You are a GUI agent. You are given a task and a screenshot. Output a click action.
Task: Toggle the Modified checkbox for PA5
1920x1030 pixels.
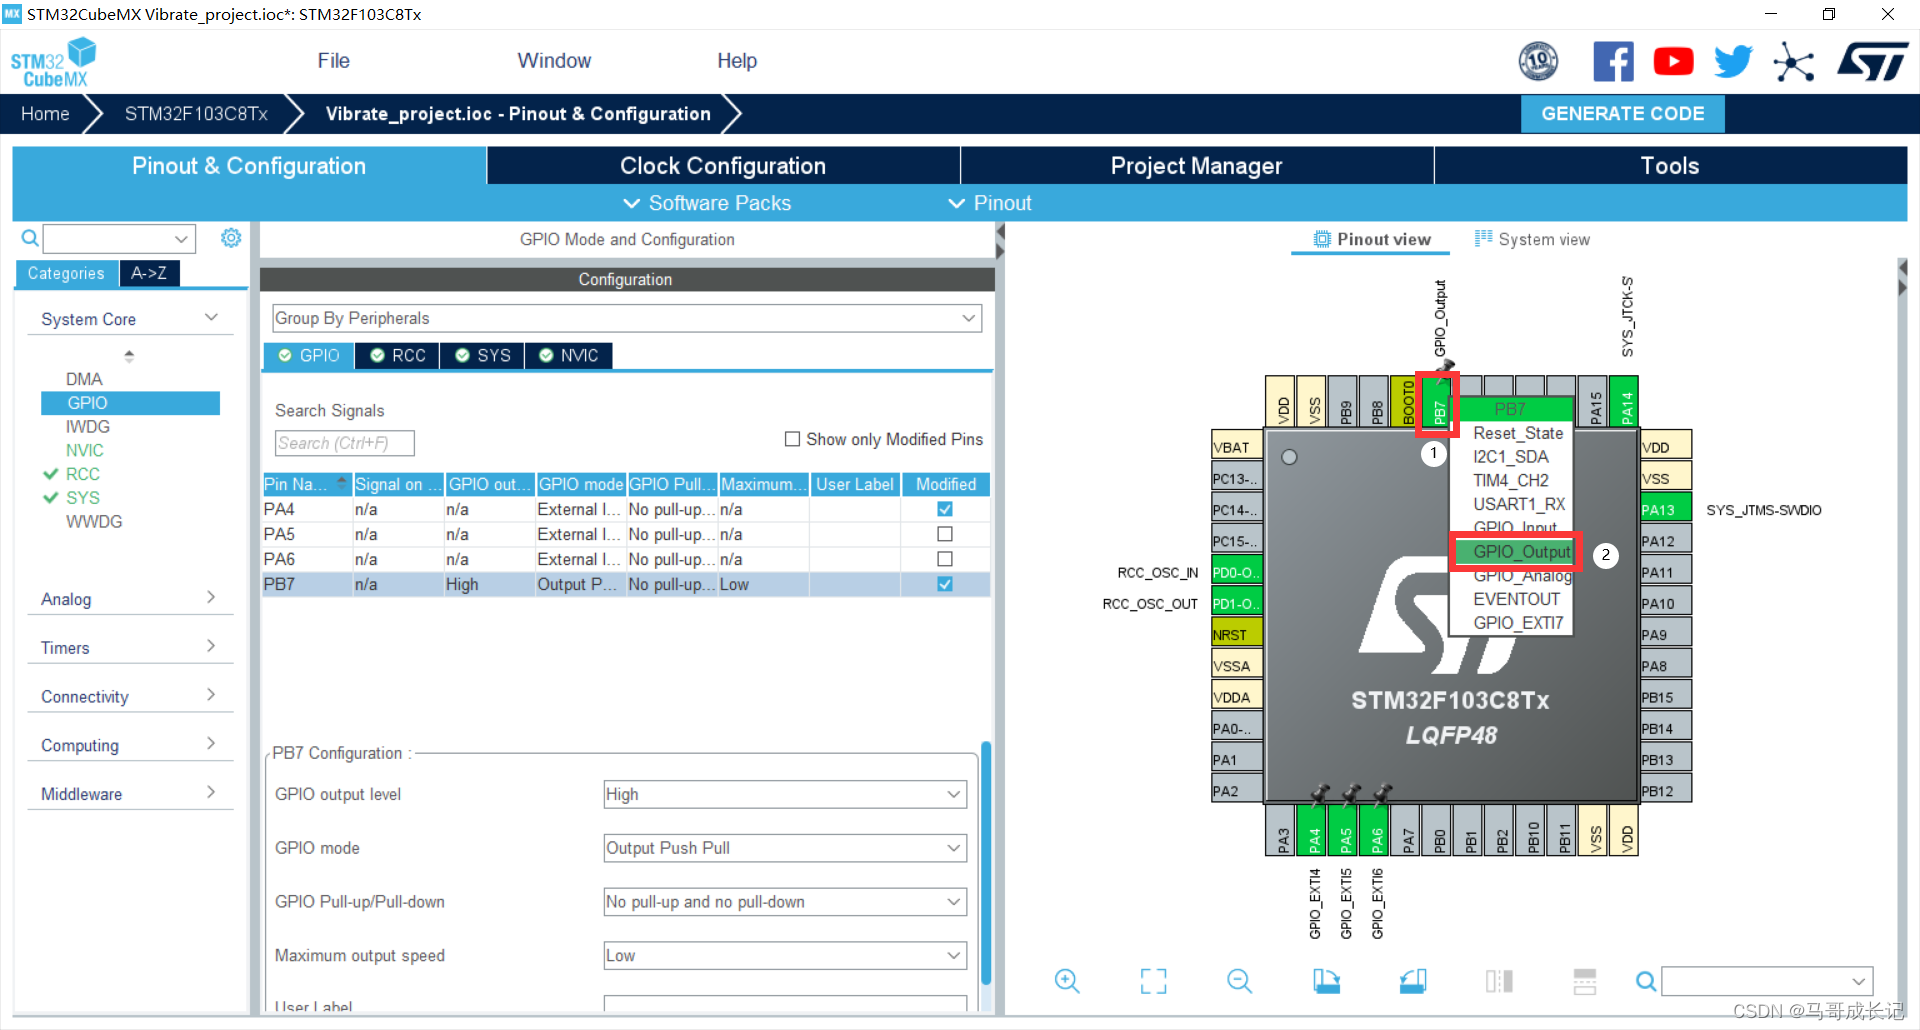pos(945,534)
